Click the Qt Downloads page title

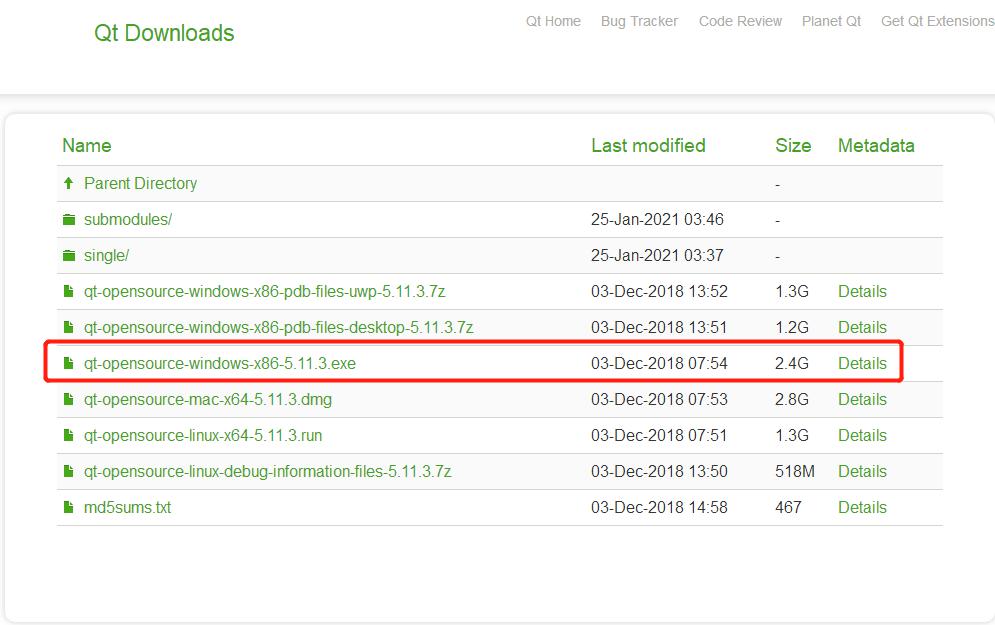pyautogui.click(x=164, y=33)
